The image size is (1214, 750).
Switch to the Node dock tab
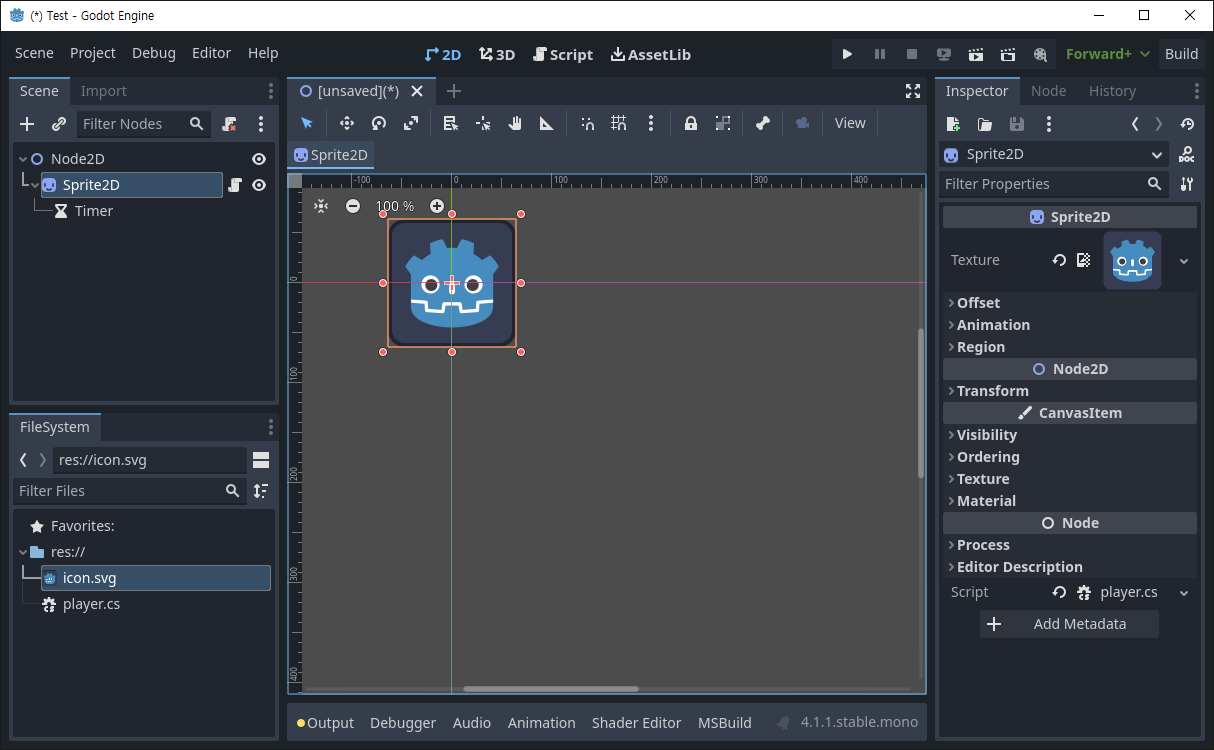(1048, 91)
